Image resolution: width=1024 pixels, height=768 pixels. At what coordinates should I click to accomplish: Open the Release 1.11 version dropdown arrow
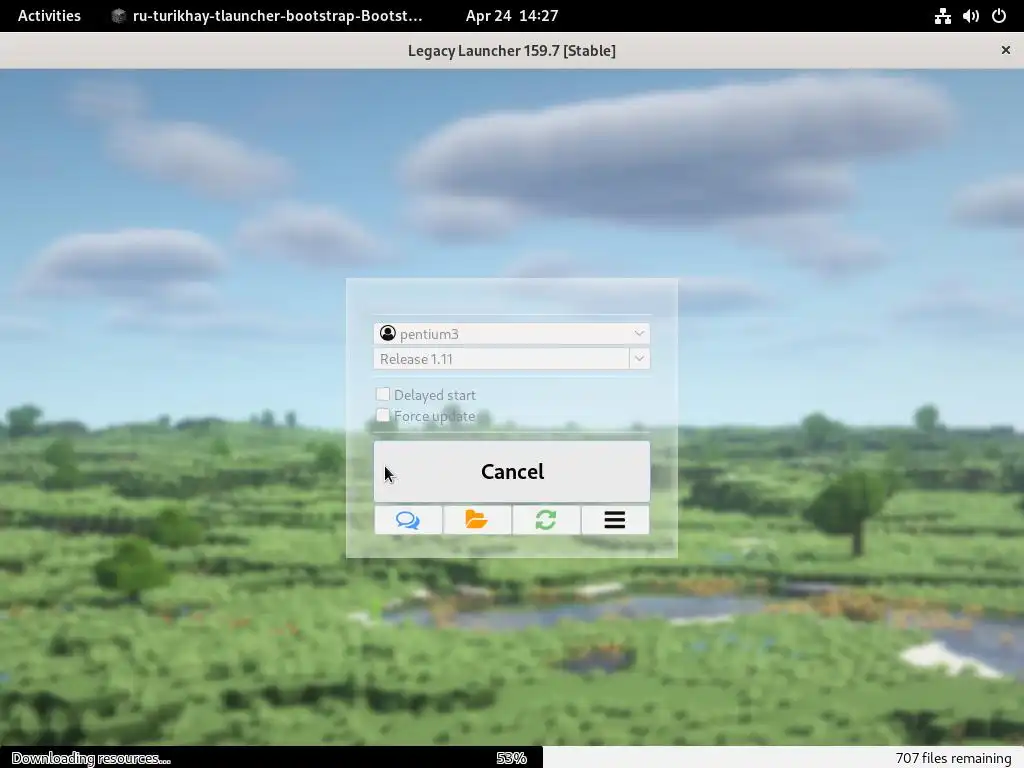point(639,359)
